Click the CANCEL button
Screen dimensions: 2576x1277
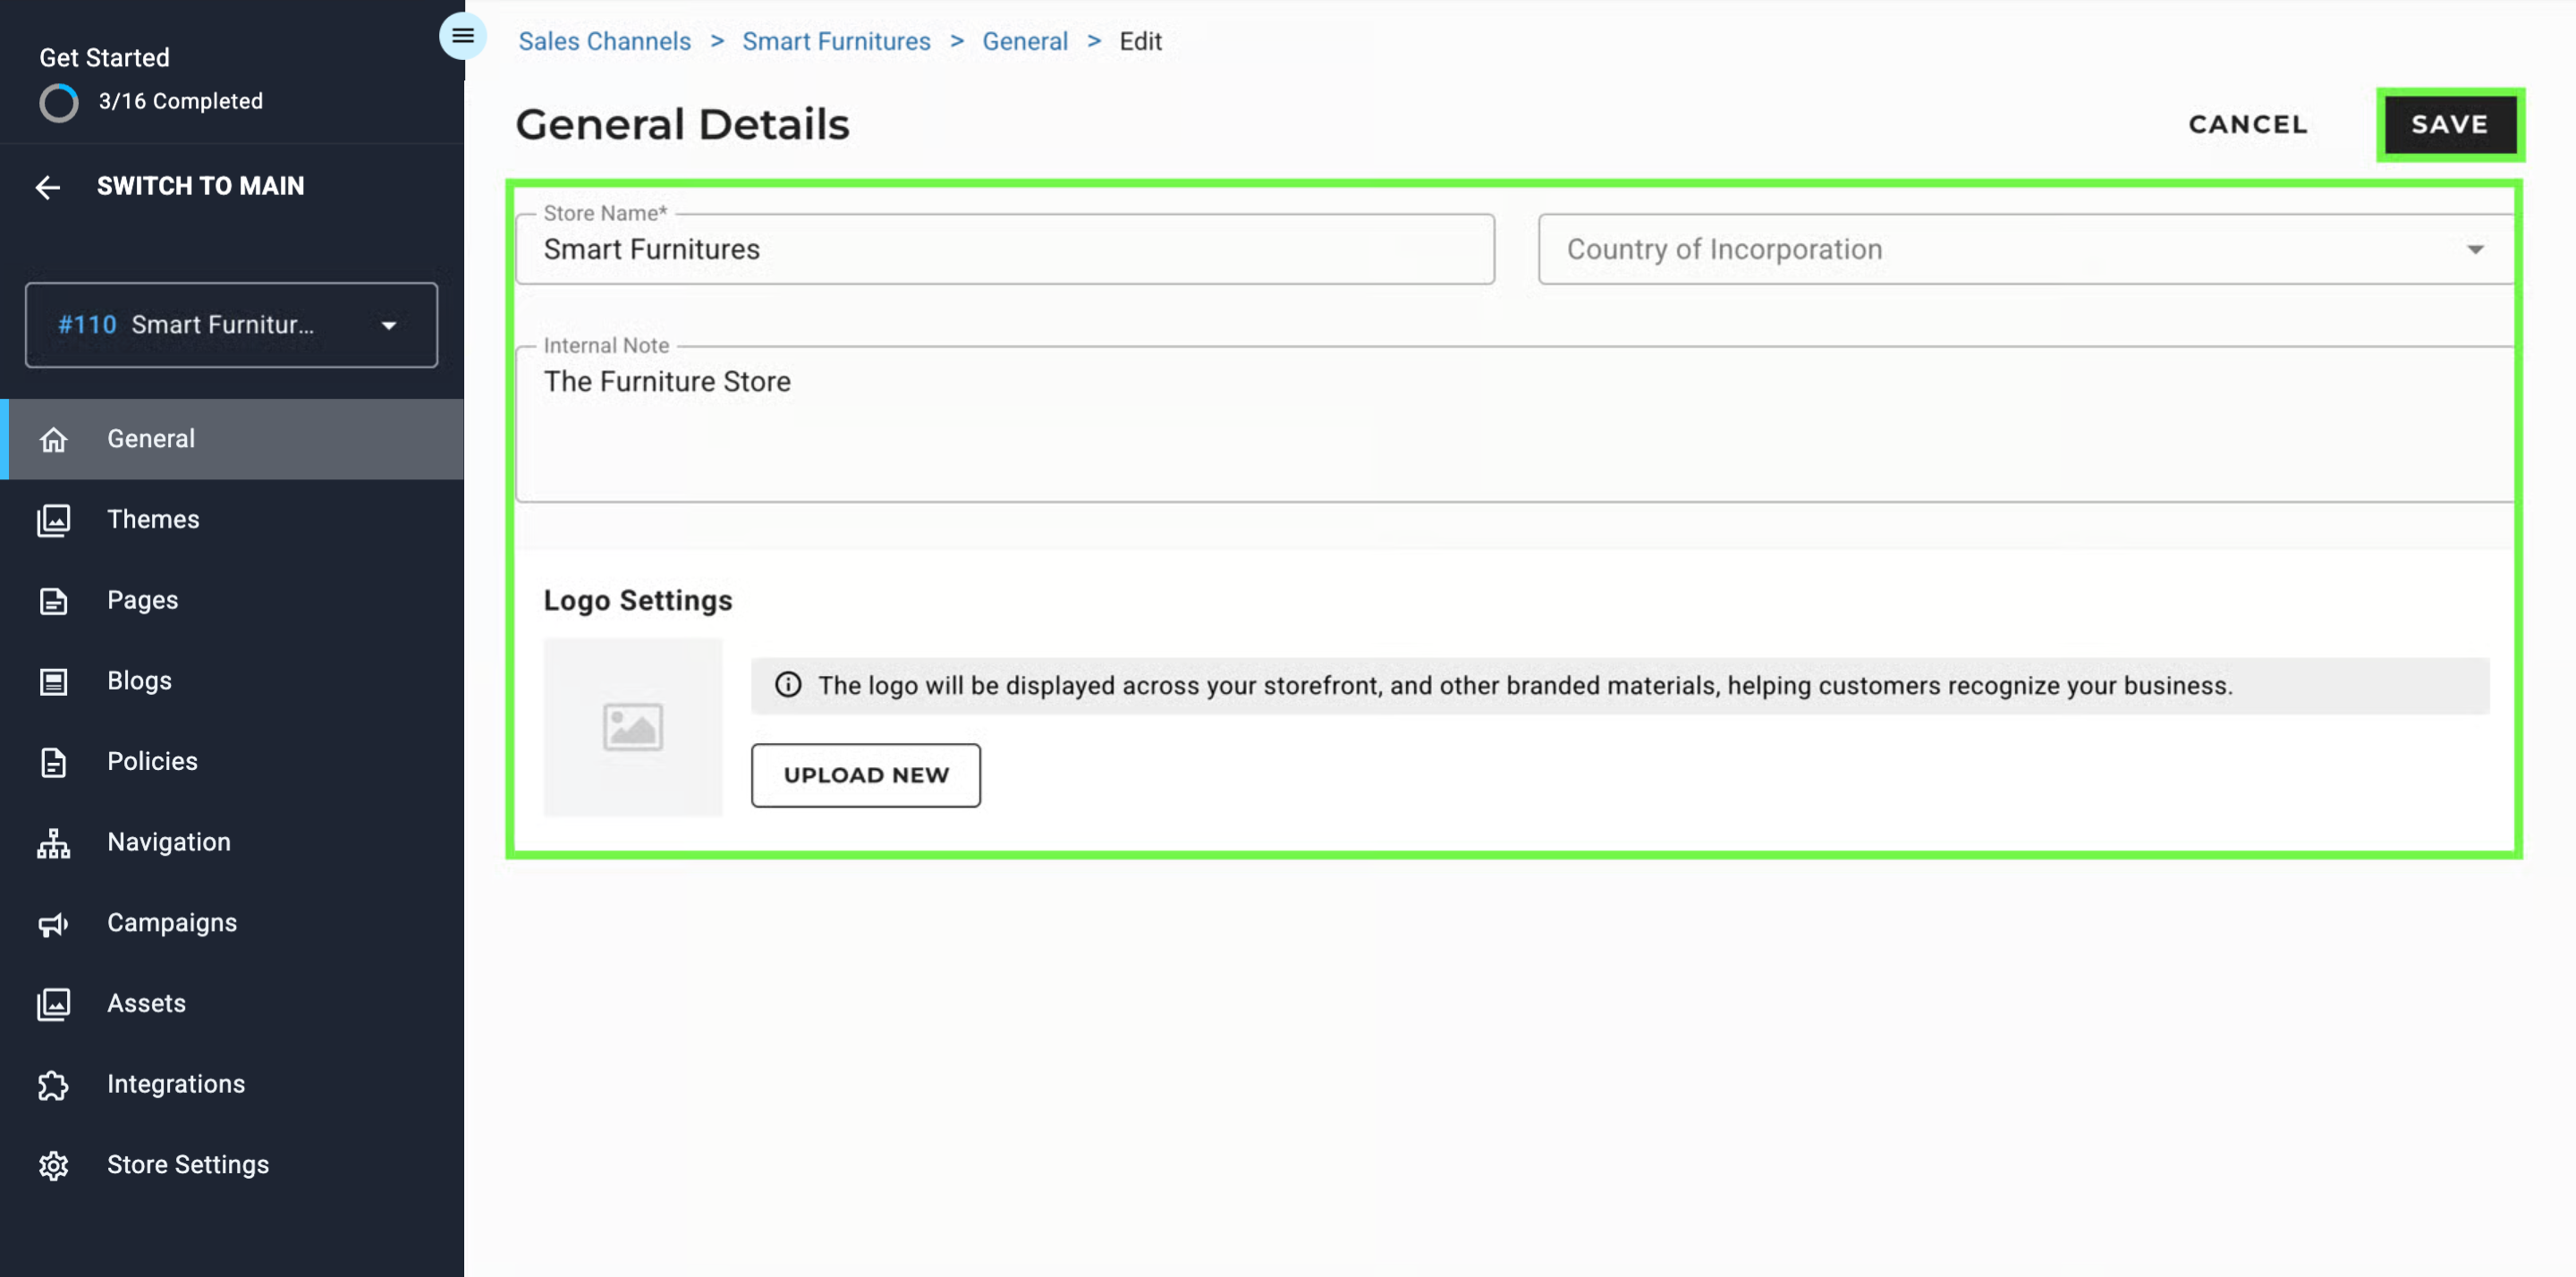click(x=2247, y=125)
